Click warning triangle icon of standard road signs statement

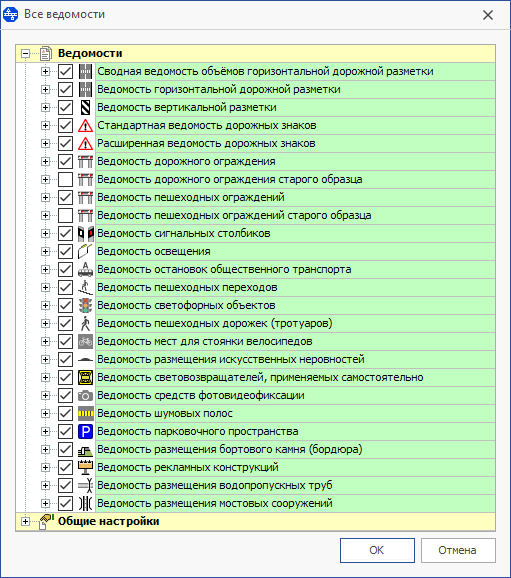(x=85, y=126)
